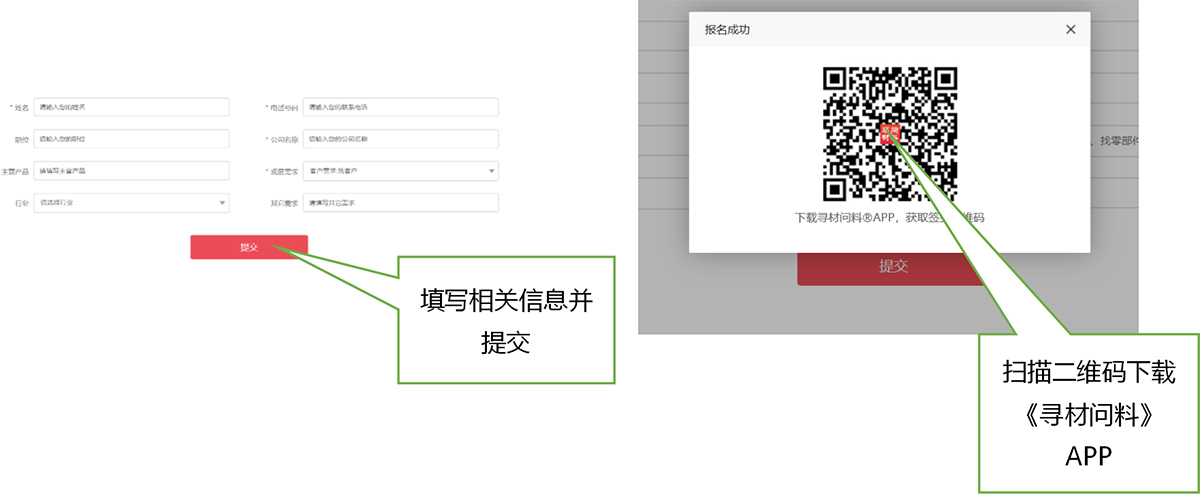1200x494 pixels.
Task: Click the red logo in QR code center
Action: pyautogui.click(x=890, y=134)
